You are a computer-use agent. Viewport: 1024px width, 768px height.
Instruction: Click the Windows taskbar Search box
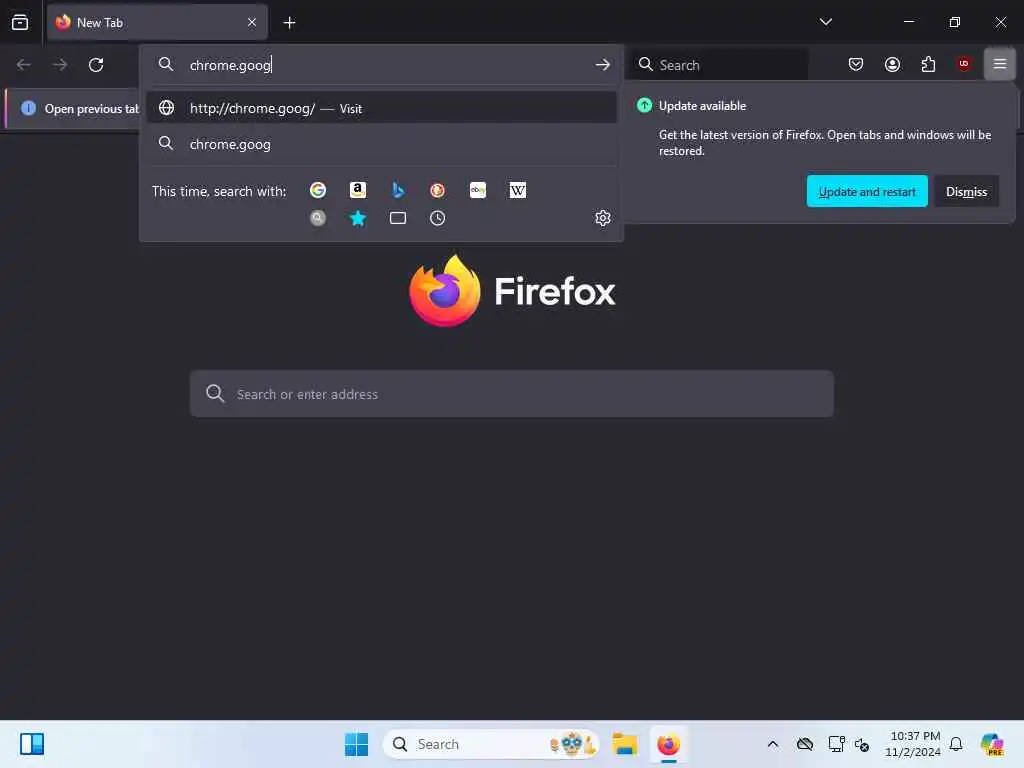[491, 744]
